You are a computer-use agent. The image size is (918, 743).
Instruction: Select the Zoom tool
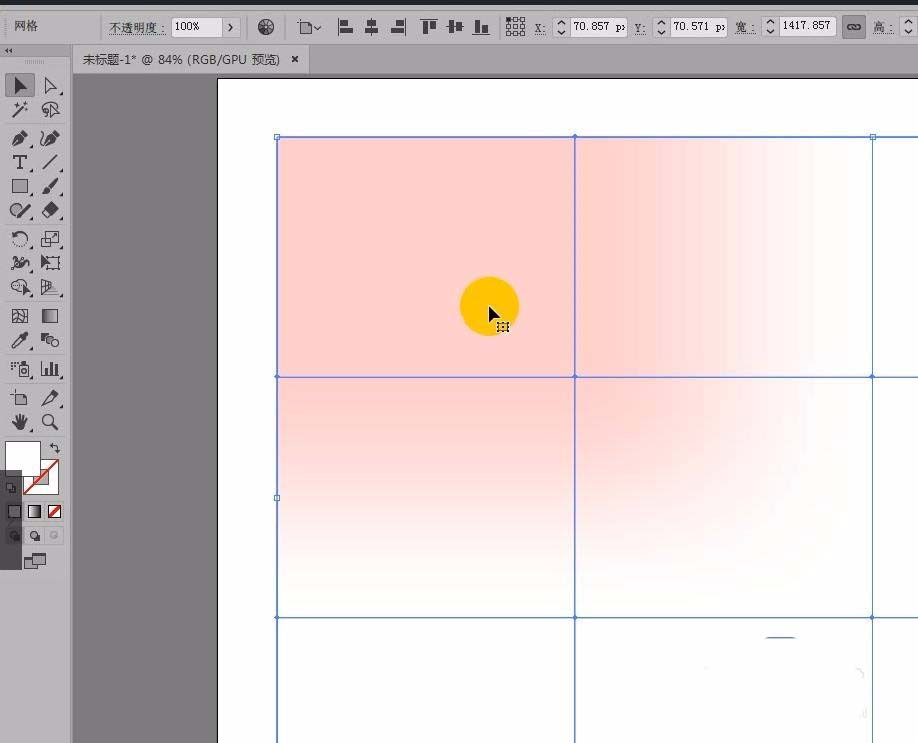click(50, 422)
